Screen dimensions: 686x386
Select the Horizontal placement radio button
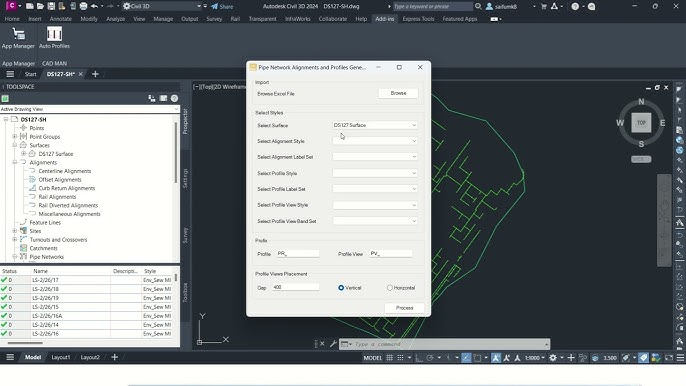coord(389,288)
